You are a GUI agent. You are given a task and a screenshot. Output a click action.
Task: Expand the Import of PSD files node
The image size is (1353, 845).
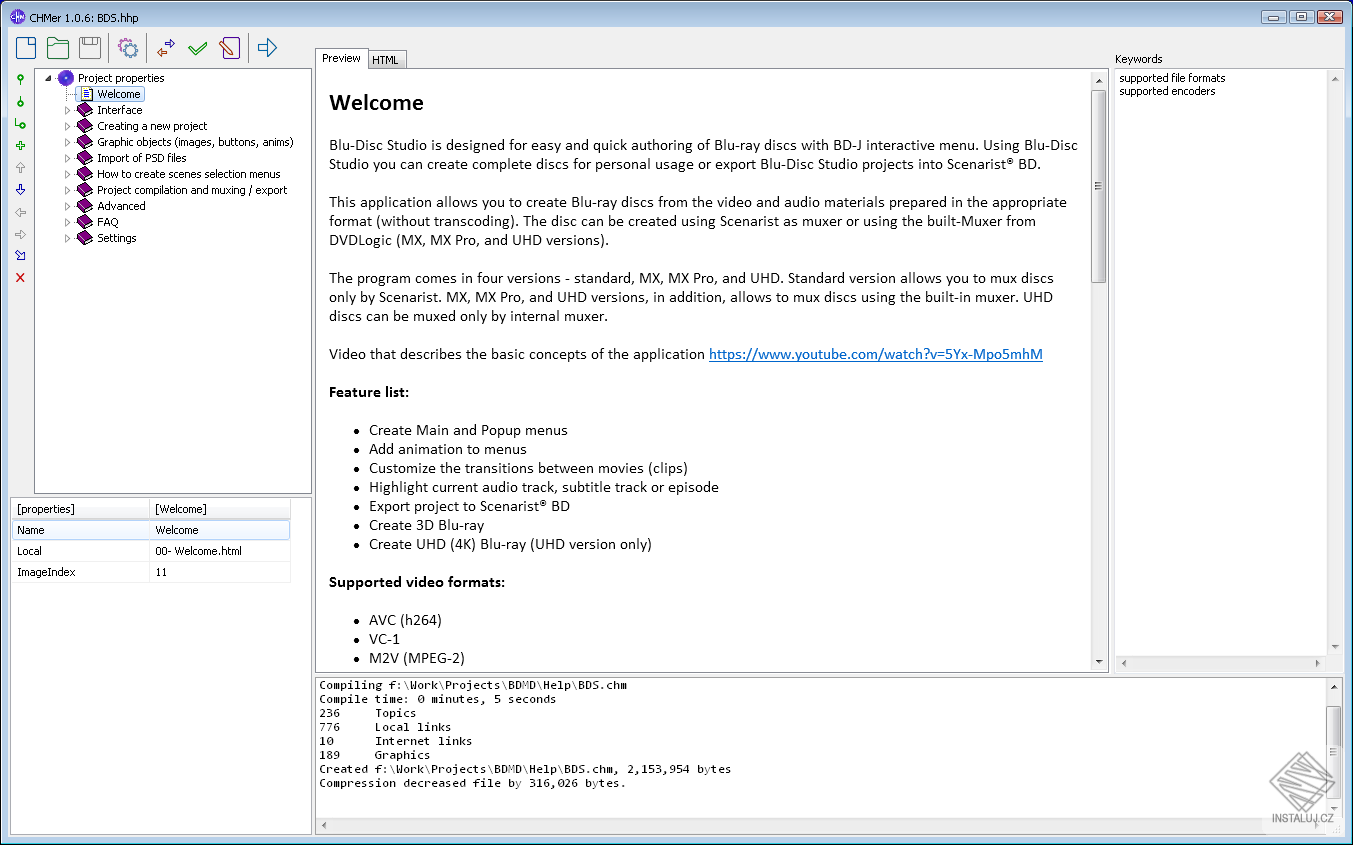tap(68, 158)
